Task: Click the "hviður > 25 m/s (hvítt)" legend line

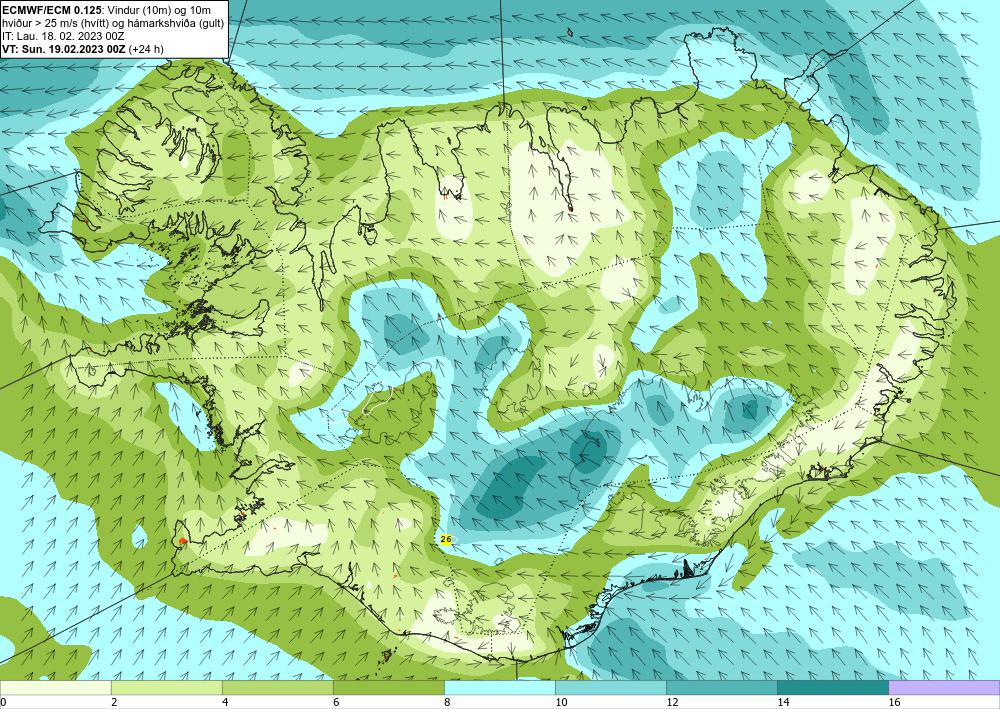Action: point(112,23)
